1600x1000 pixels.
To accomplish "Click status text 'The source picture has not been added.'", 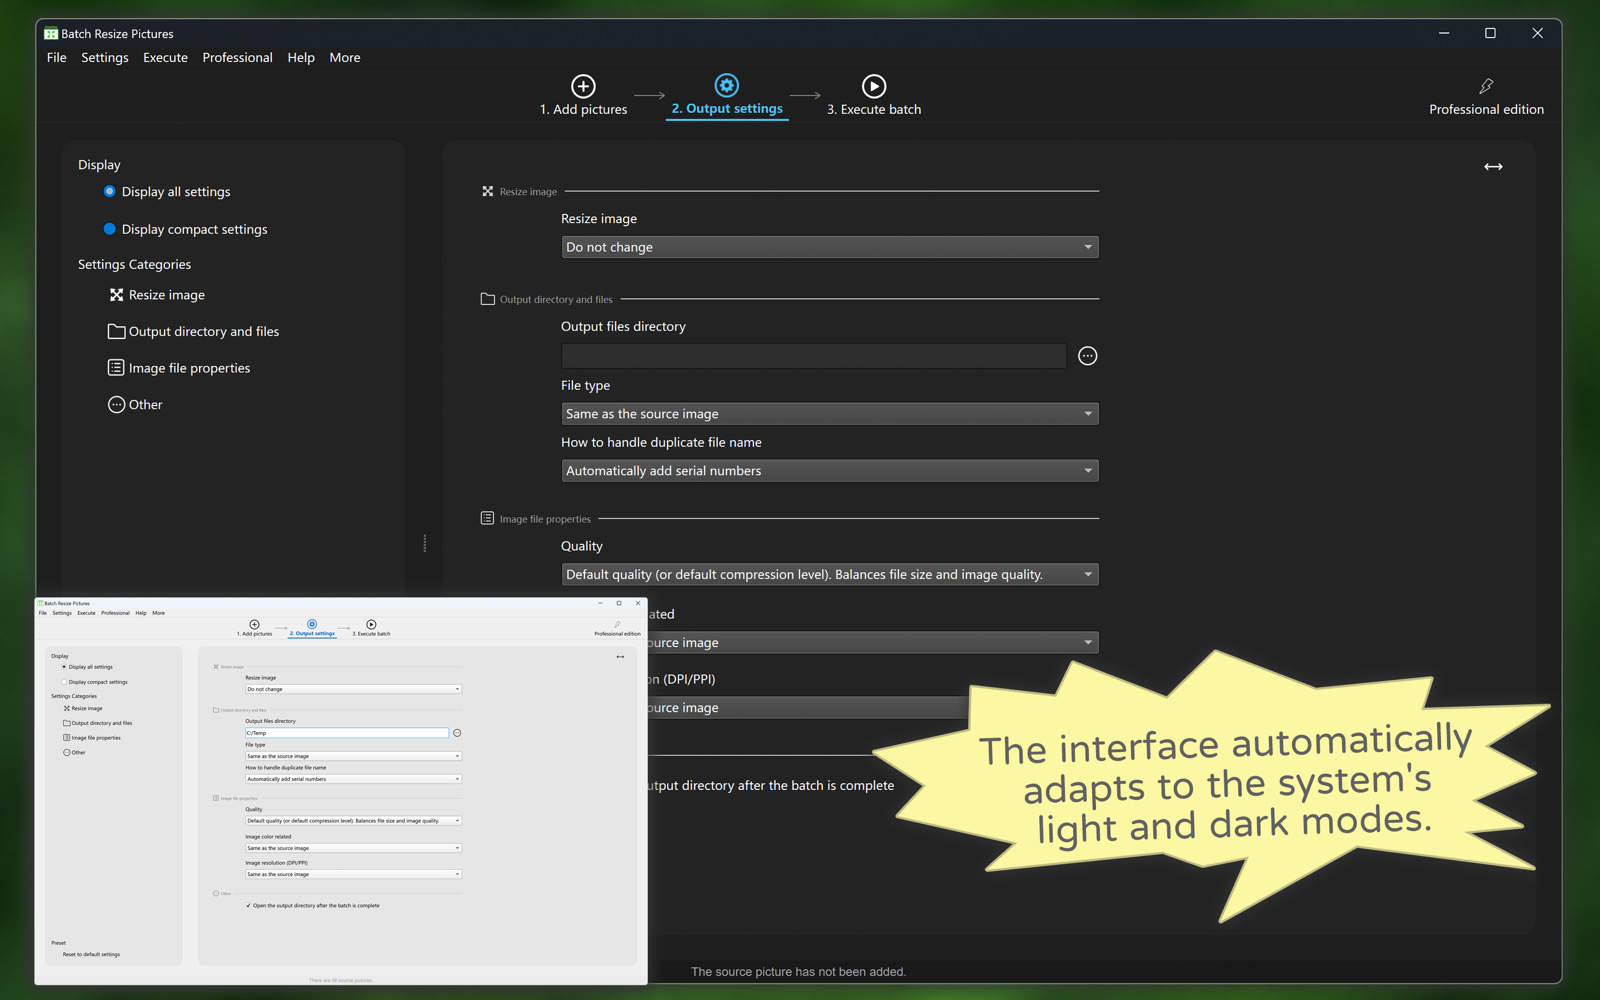I will tap(798, 972).
